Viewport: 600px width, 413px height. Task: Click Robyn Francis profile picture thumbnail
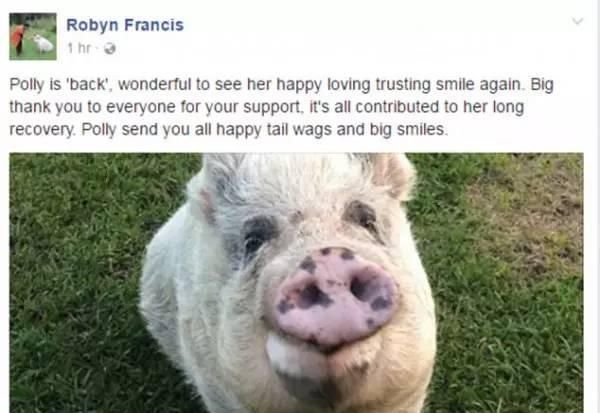click(33, 36)
